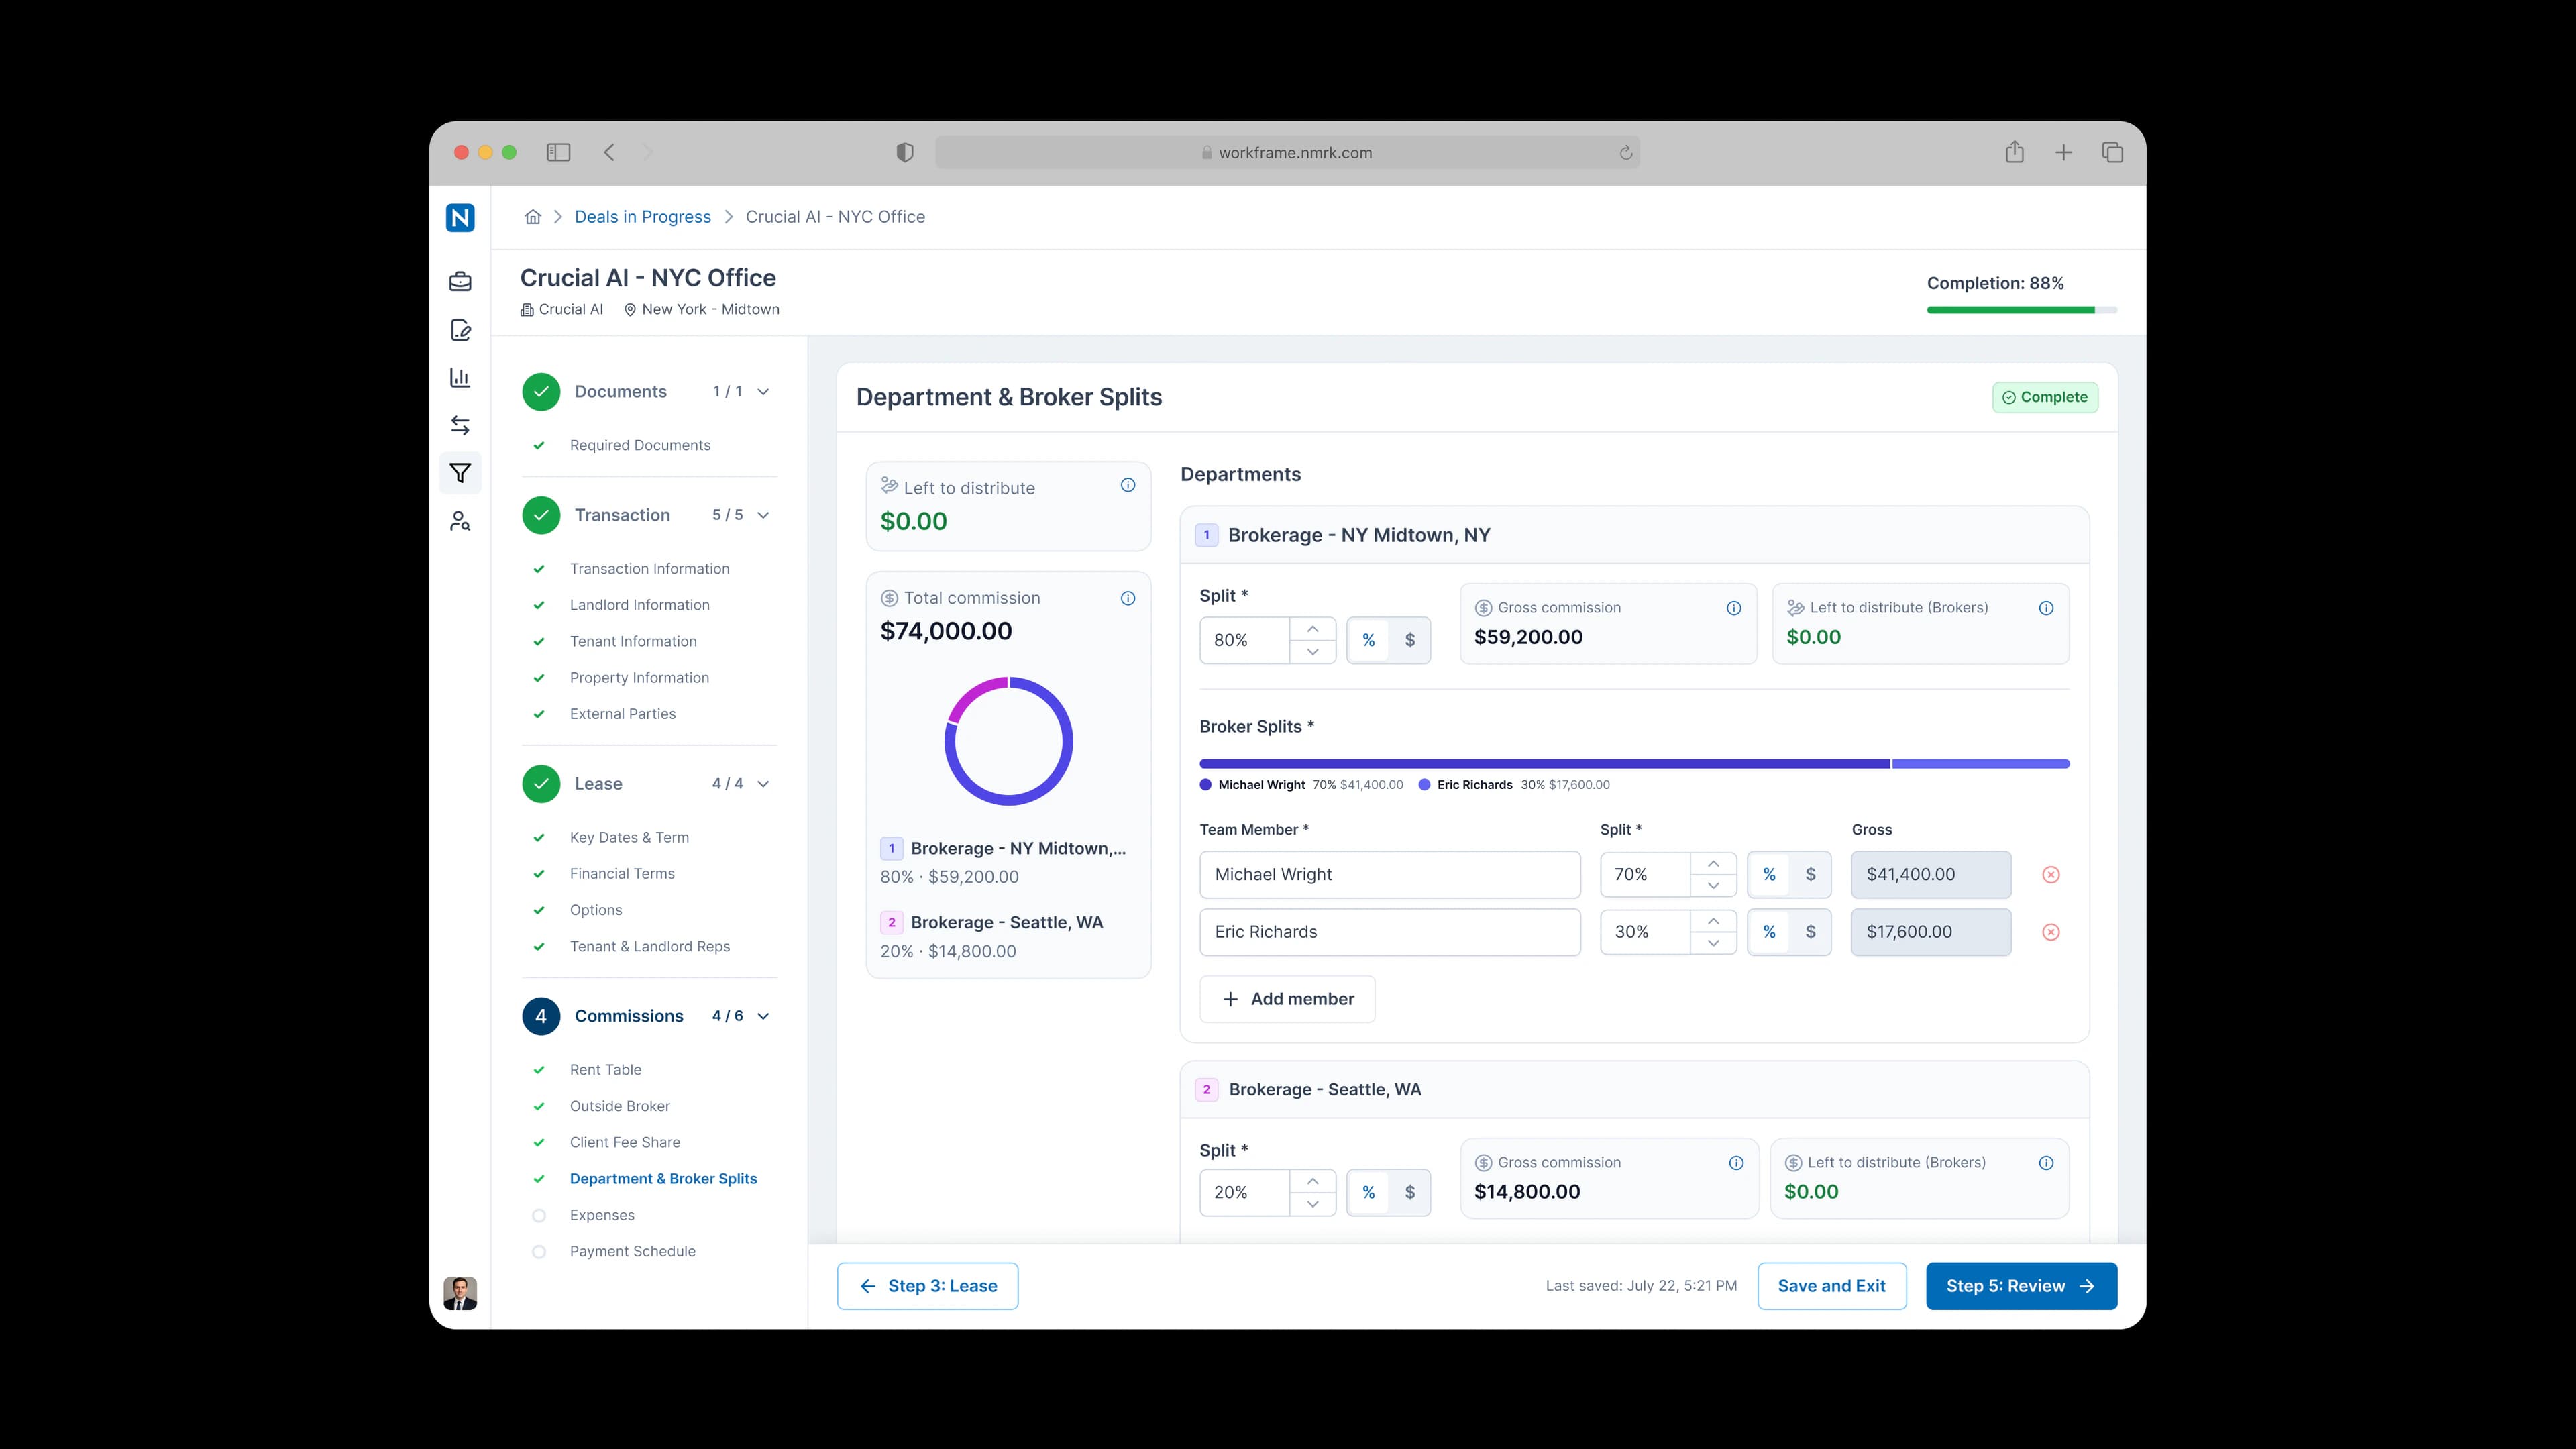Screen dimensions: 2576x1449
Task: Select percent mode for NY Midtown split
Action: pos(1369,640)
